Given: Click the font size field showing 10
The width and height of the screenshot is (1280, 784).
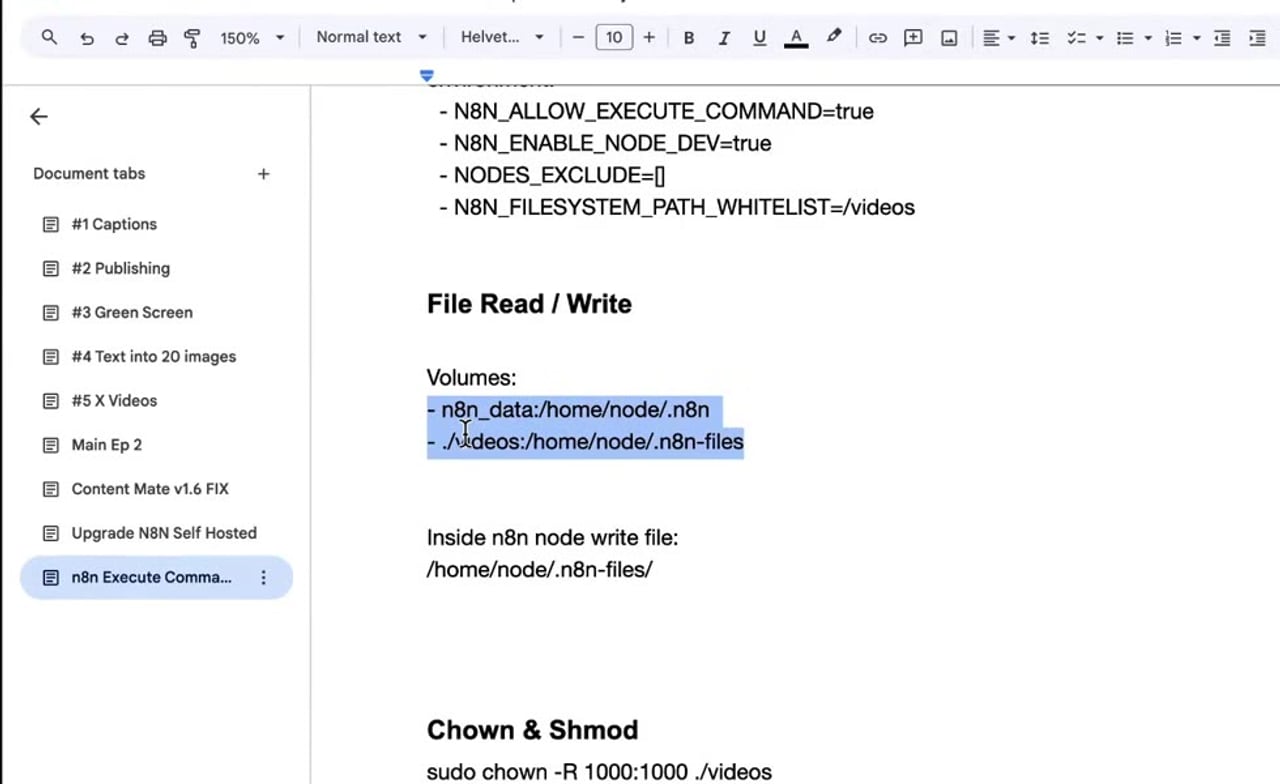Looking at the screenshot, I should tap(614, 37).
